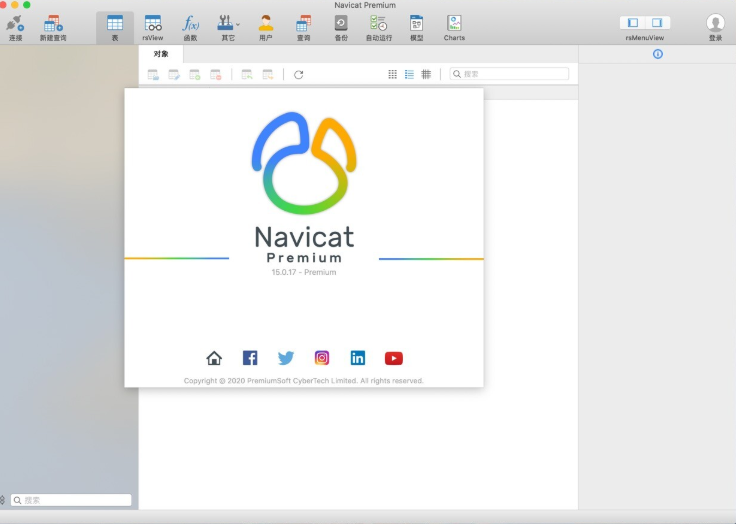
Task: Switch to the 对象 (Objects) tab
Action: coord(161,54)
